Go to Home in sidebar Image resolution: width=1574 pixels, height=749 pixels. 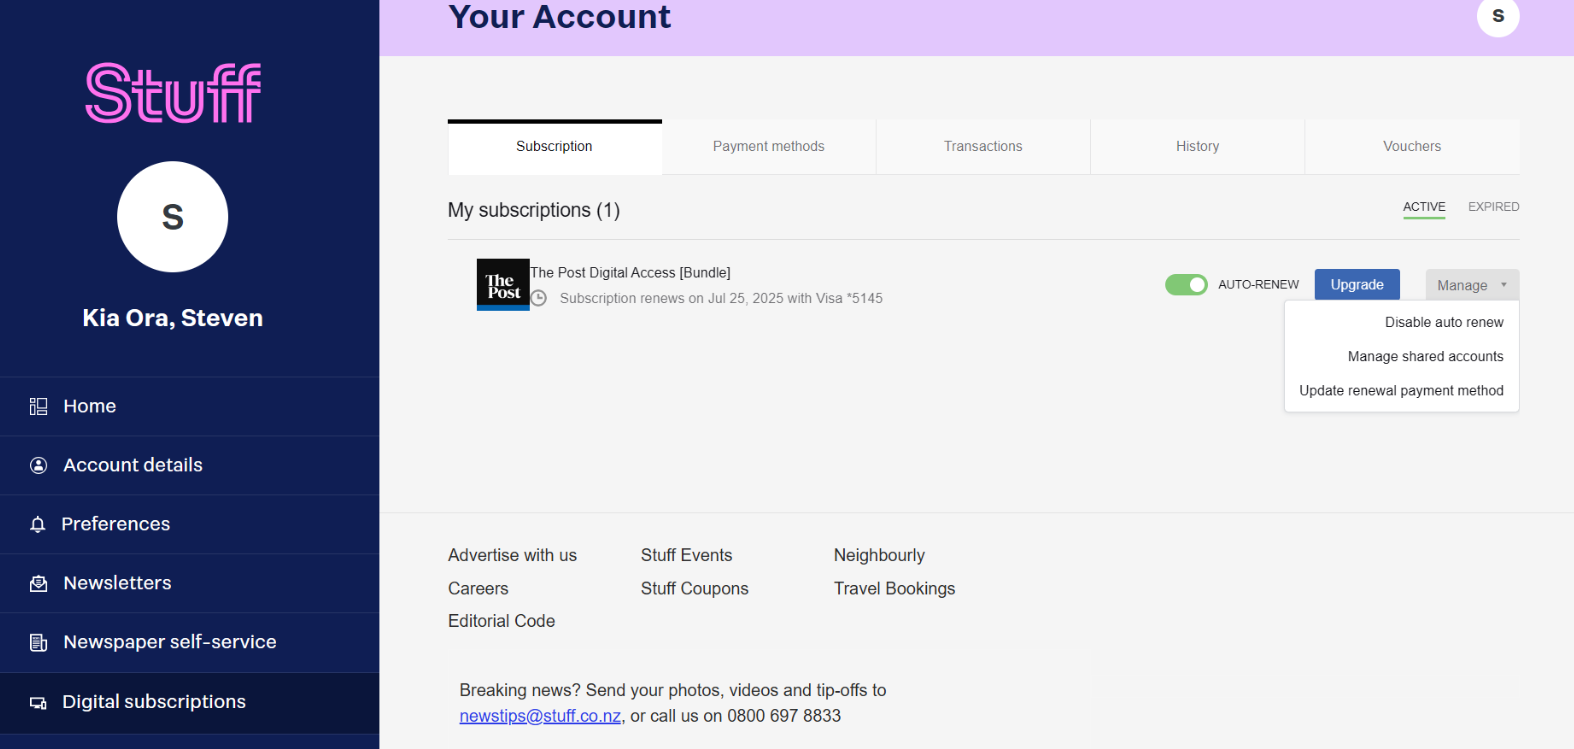point(189,406)
